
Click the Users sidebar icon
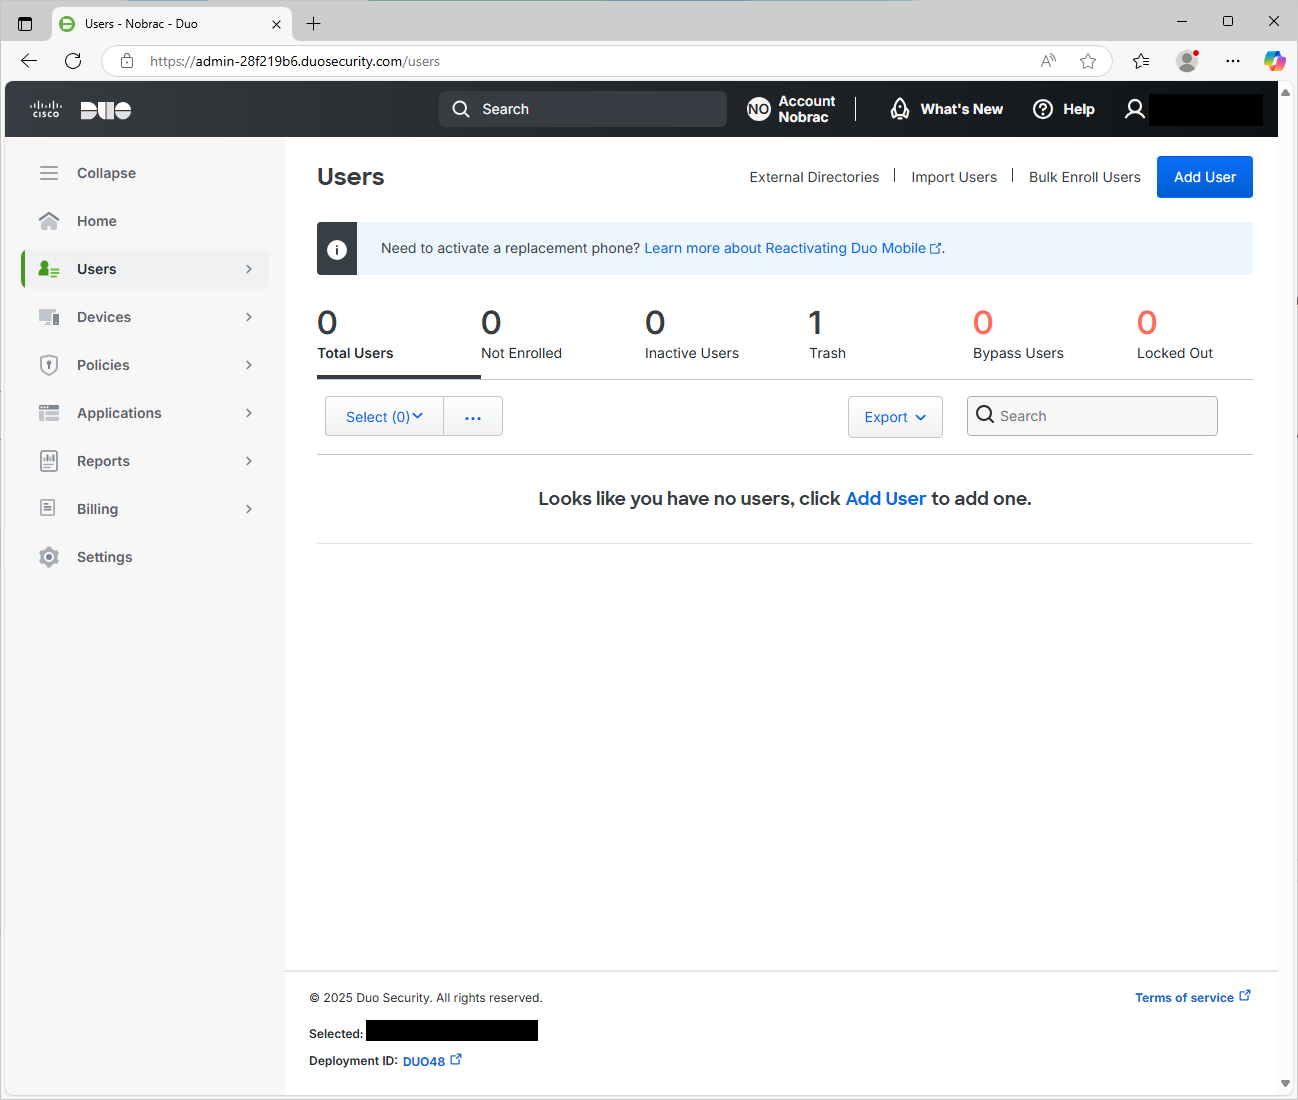coord(49,269)
